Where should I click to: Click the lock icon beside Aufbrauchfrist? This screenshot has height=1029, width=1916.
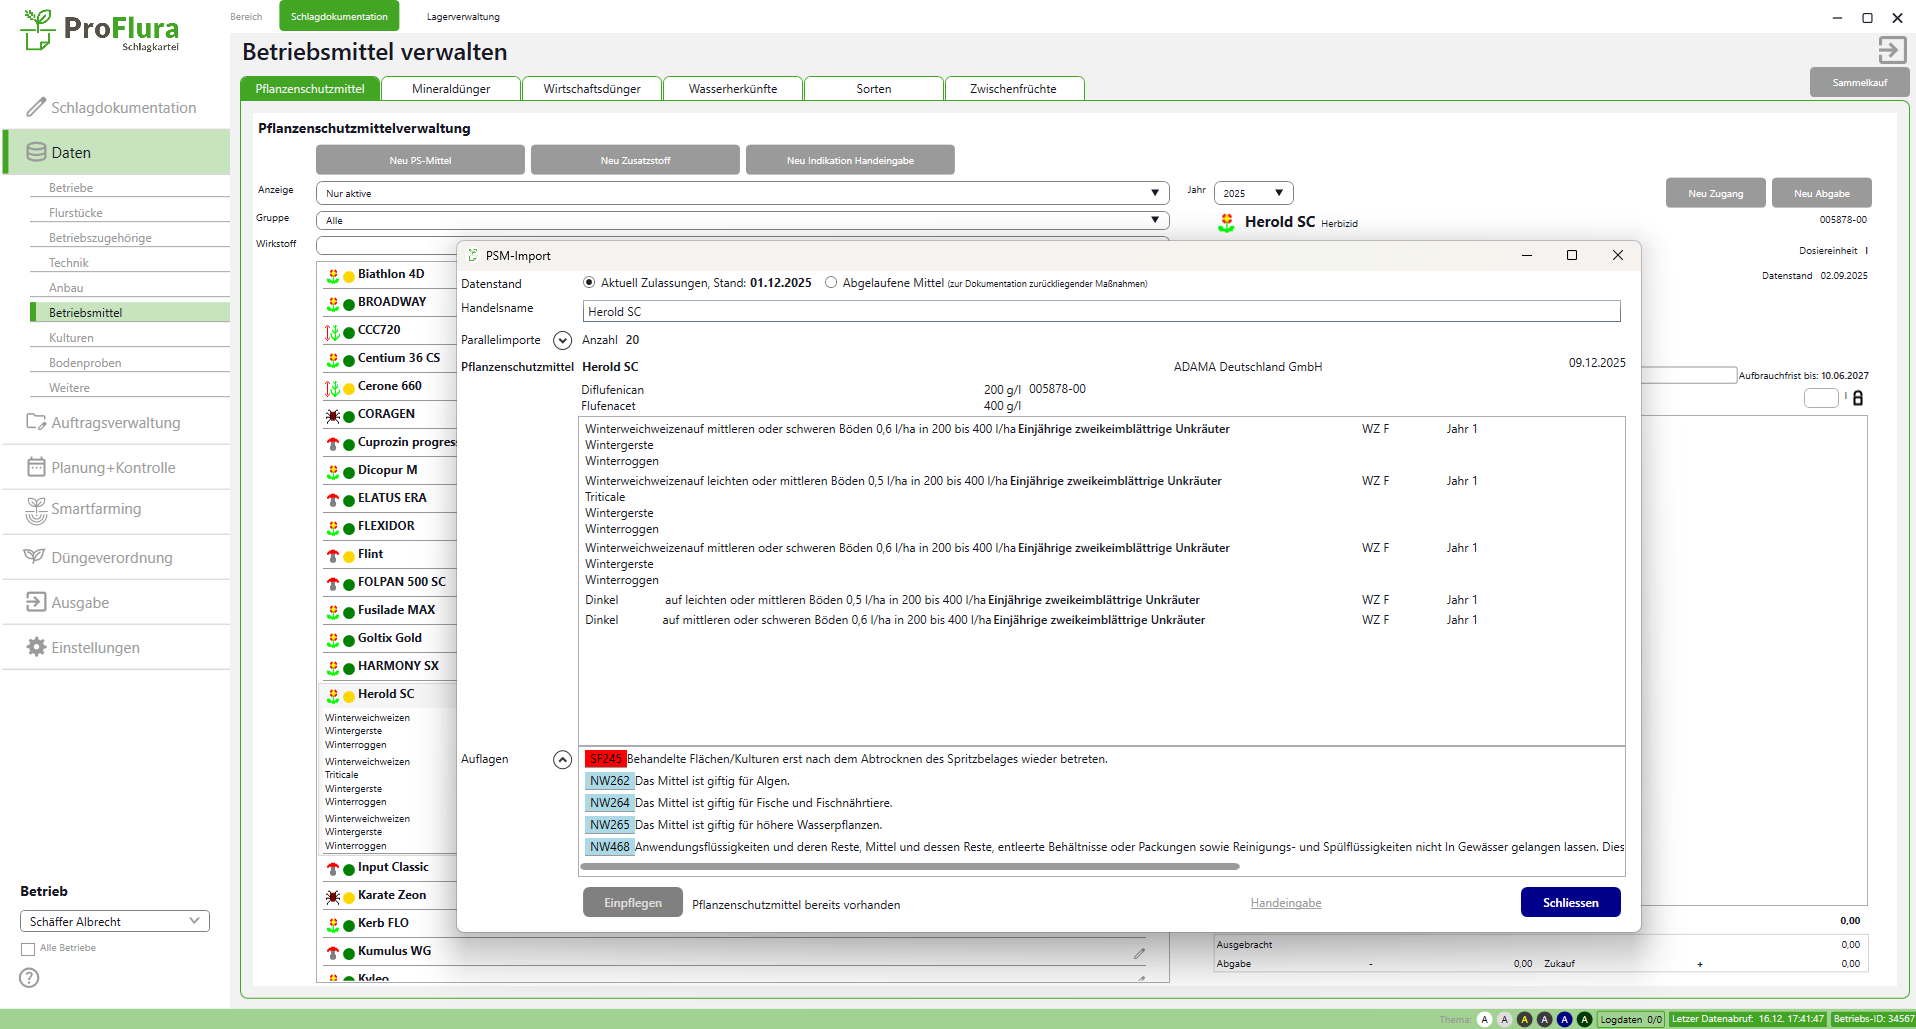click(1858, 398)
